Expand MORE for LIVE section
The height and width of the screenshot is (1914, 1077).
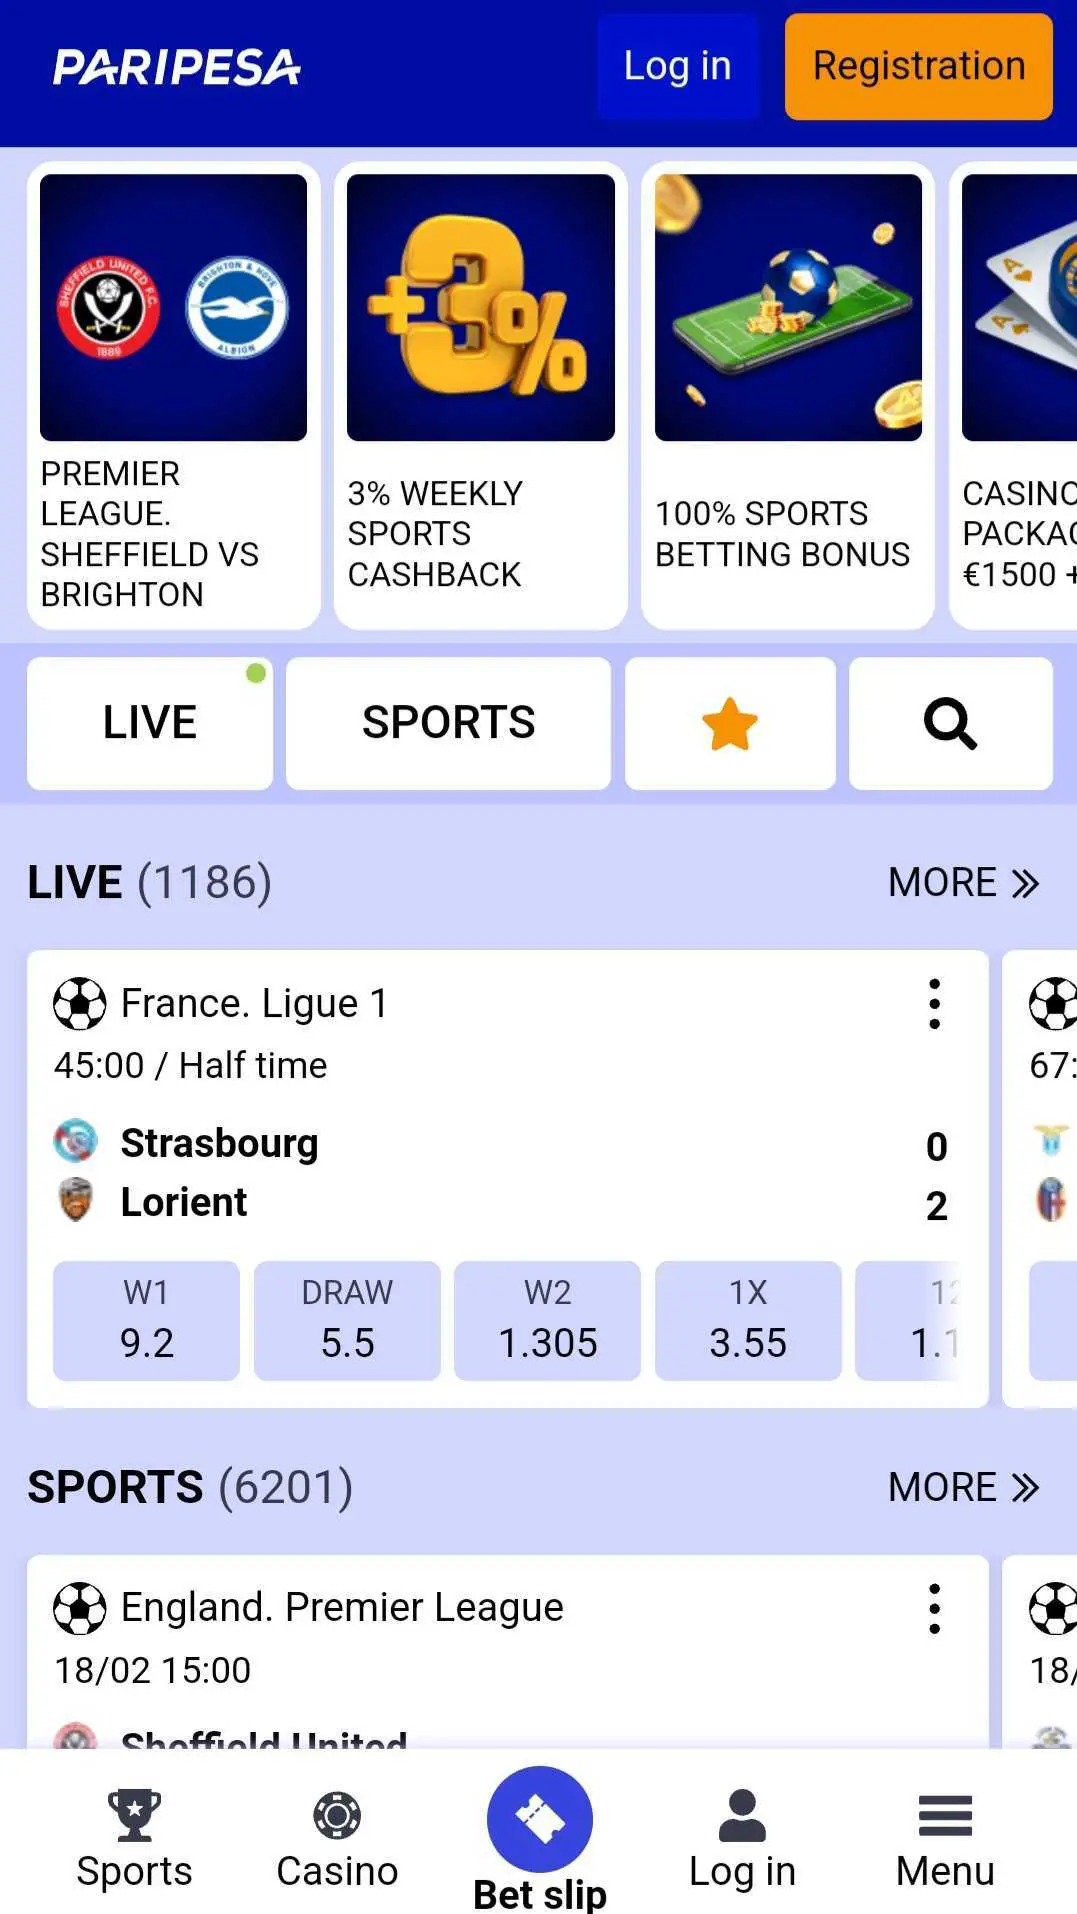click(964, 883)
